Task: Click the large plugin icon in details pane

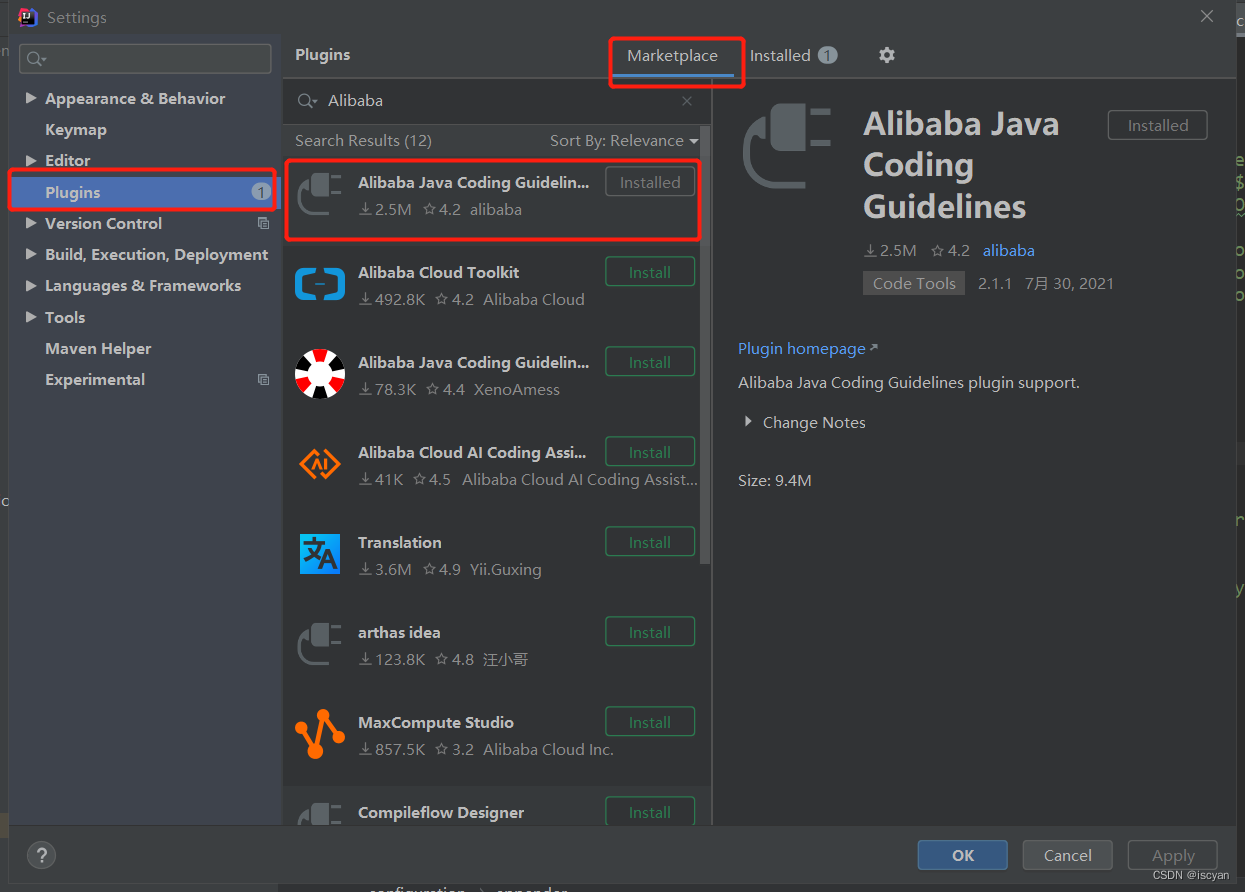Action: pos(788,147)
